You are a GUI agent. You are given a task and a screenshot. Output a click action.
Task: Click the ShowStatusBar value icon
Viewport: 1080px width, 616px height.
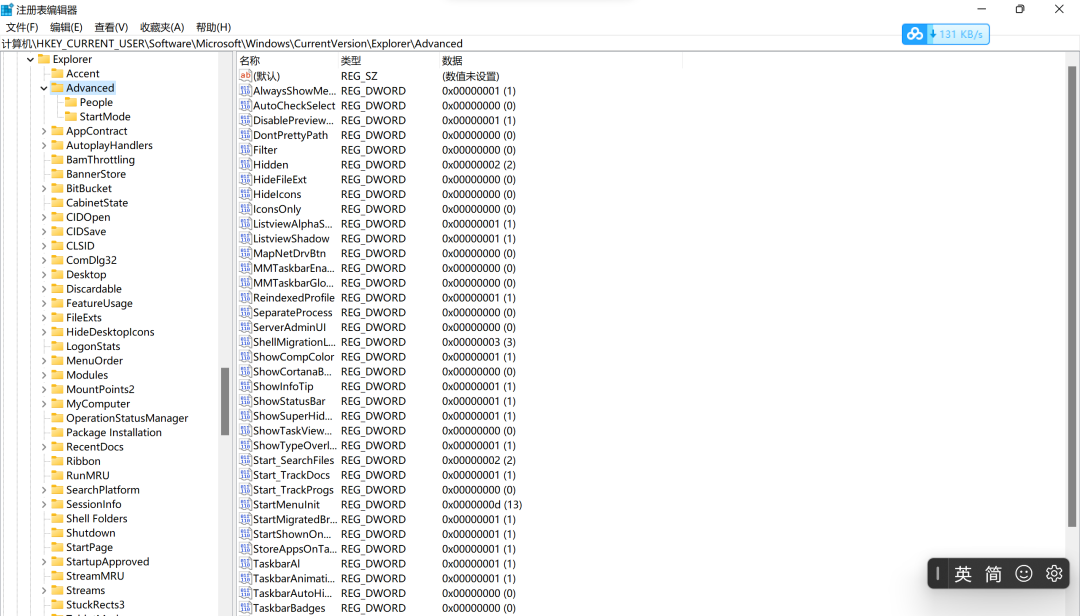point(245,401)
